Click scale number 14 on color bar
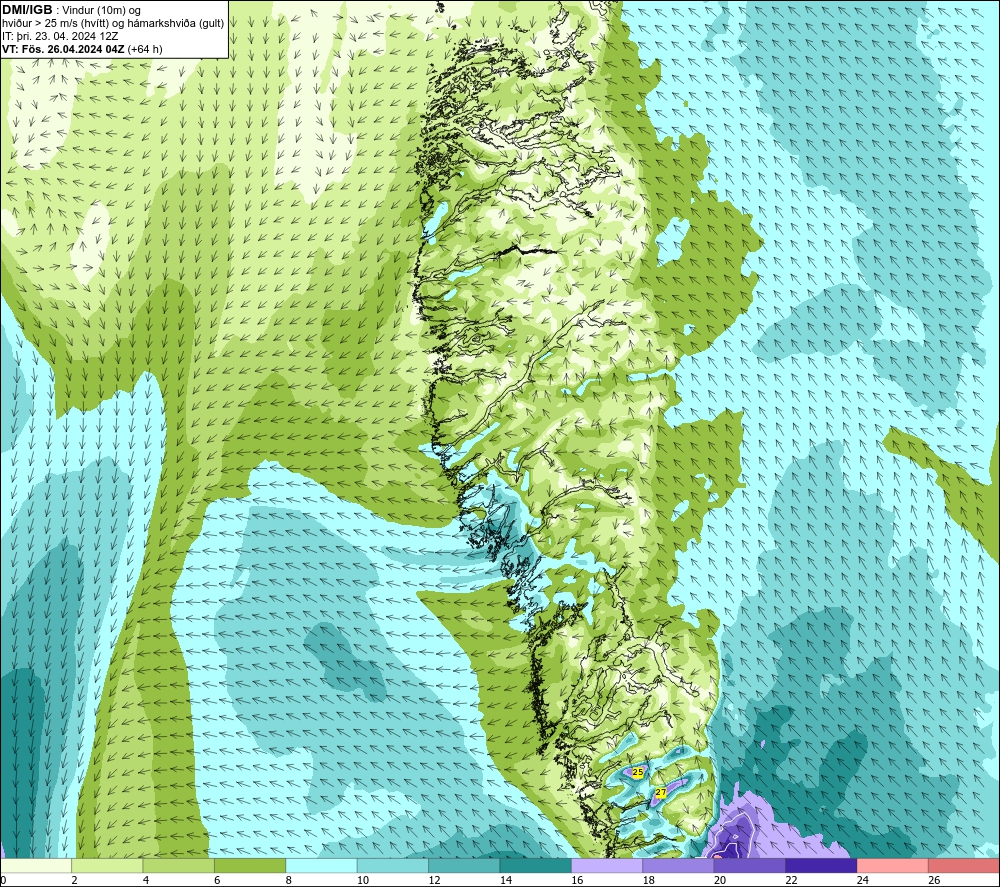 (506, 880)
